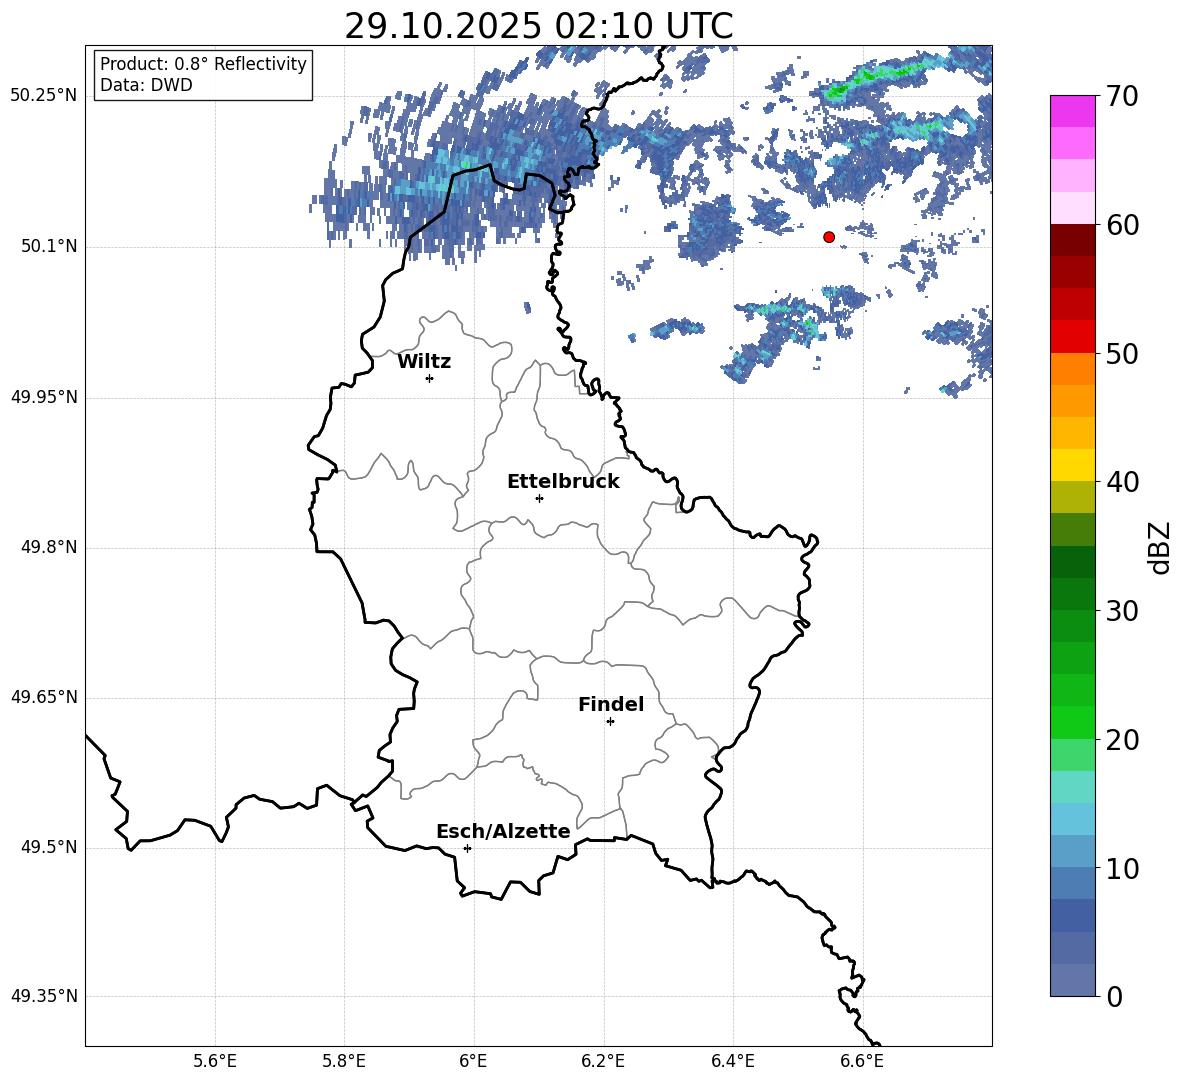Click the 6°E longitude label
Viewport: 1184px width, 1081px height.
pyautogui.click(x=473, y=1061)
